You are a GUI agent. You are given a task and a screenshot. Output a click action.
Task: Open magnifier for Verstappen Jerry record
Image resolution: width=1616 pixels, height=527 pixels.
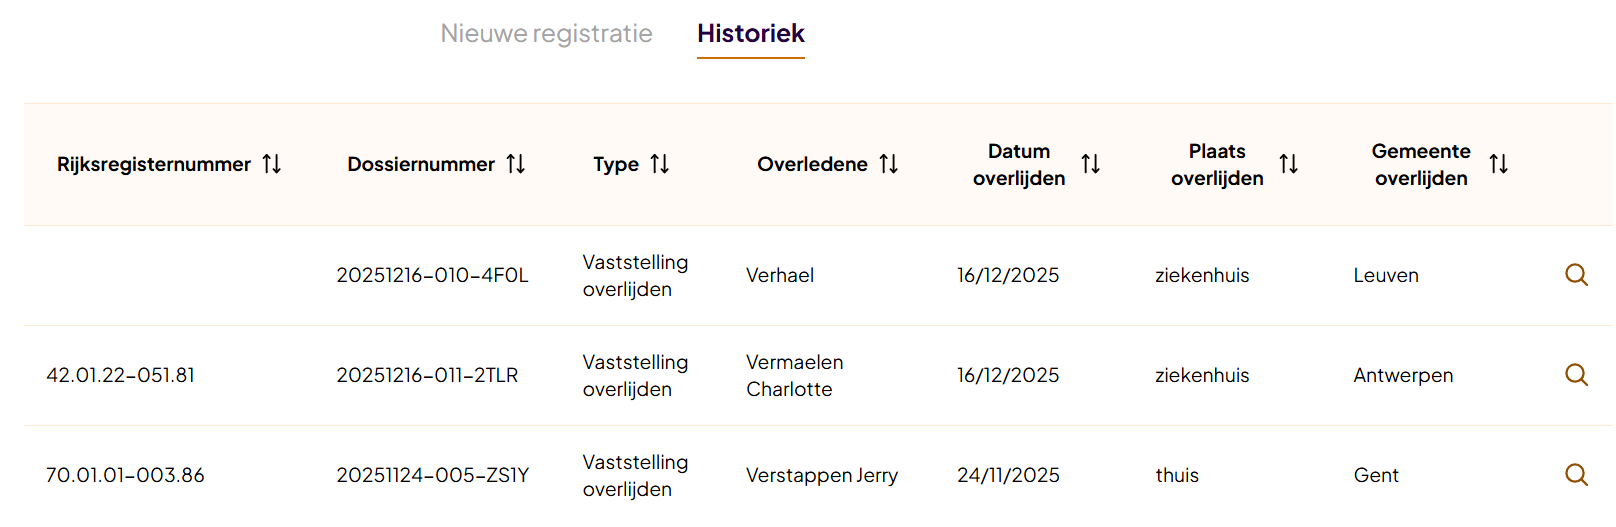coord(1577,475)
